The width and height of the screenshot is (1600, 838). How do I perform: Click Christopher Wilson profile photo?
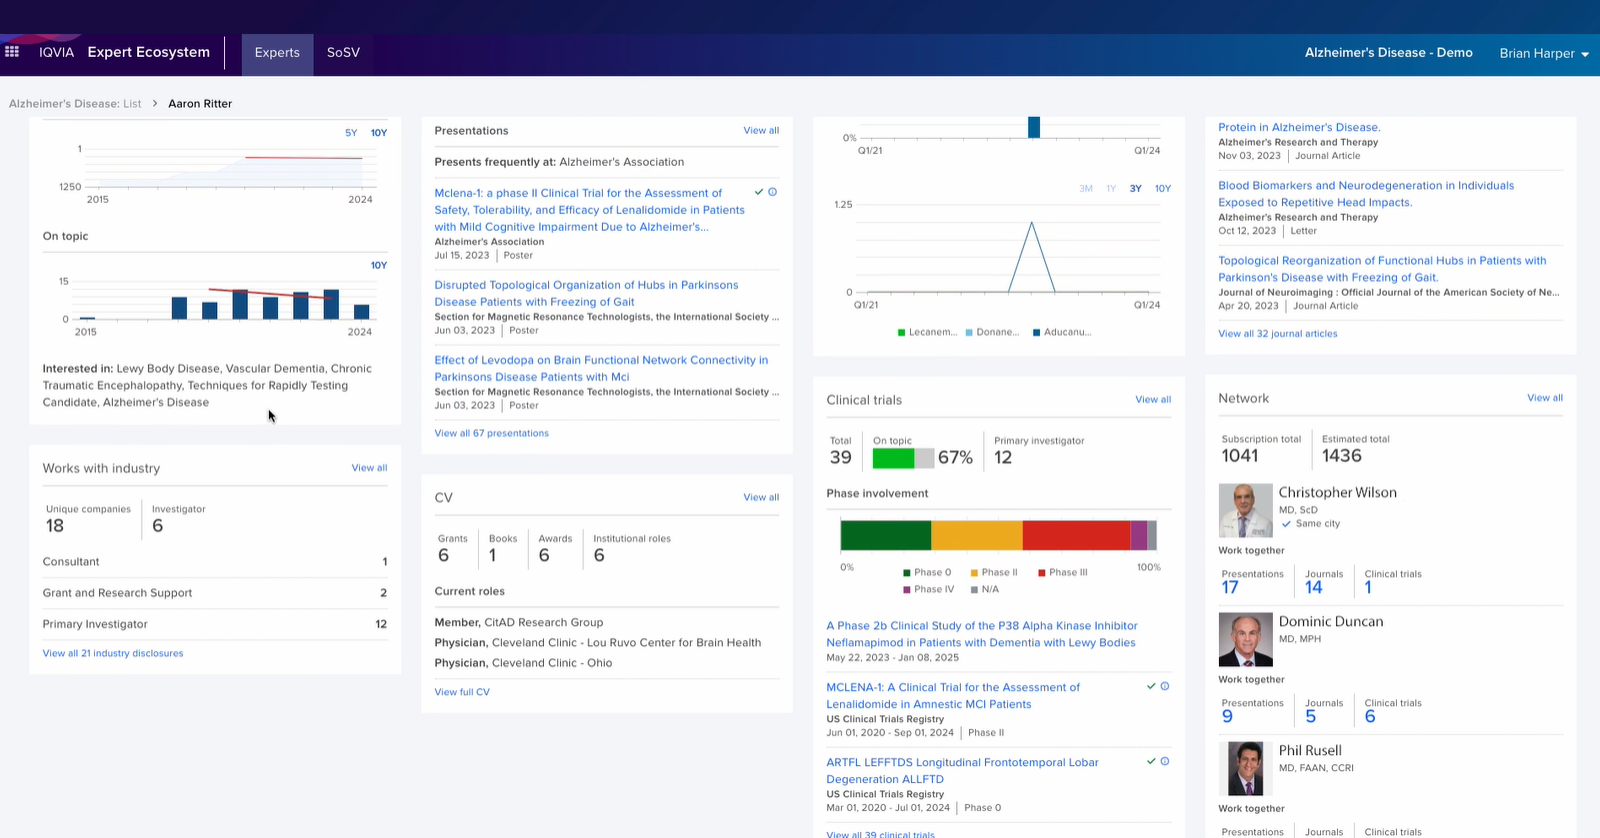(x=1245, y=510)
